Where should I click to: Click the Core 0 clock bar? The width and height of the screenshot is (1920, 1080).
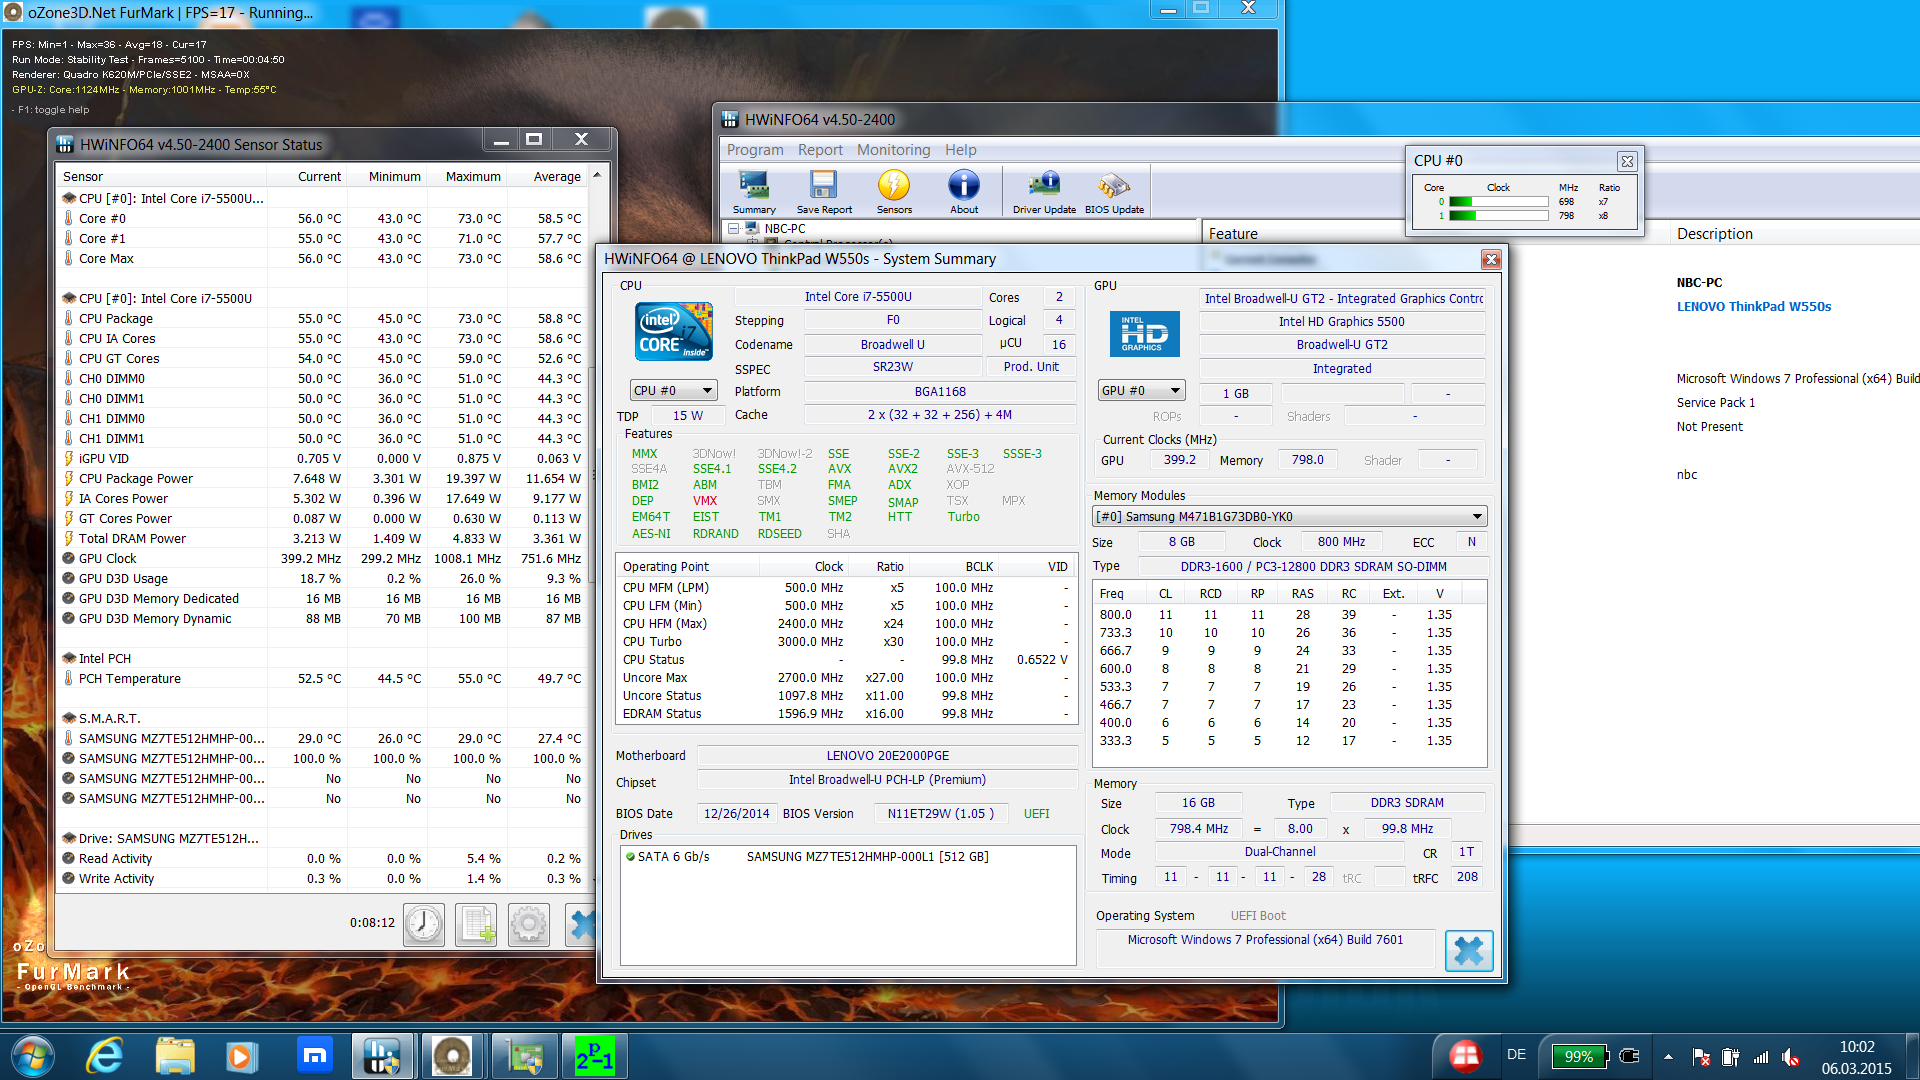point(1497,202)
